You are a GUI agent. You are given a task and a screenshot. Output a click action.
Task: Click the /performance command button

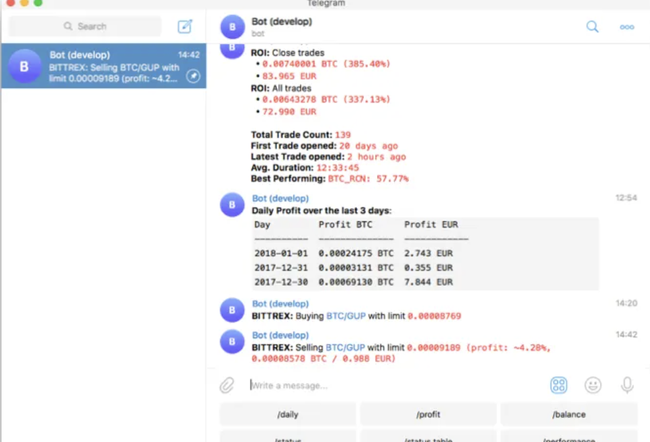pos(569,436)
